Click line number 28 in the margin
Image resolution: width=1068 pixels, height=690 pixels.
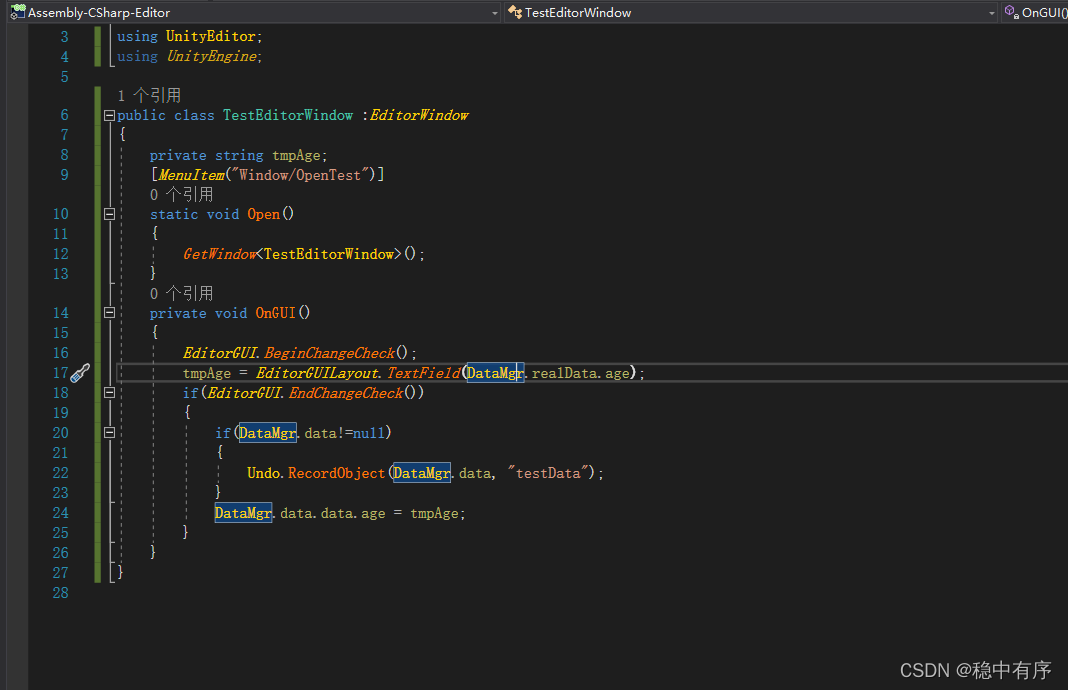point(60,593)
